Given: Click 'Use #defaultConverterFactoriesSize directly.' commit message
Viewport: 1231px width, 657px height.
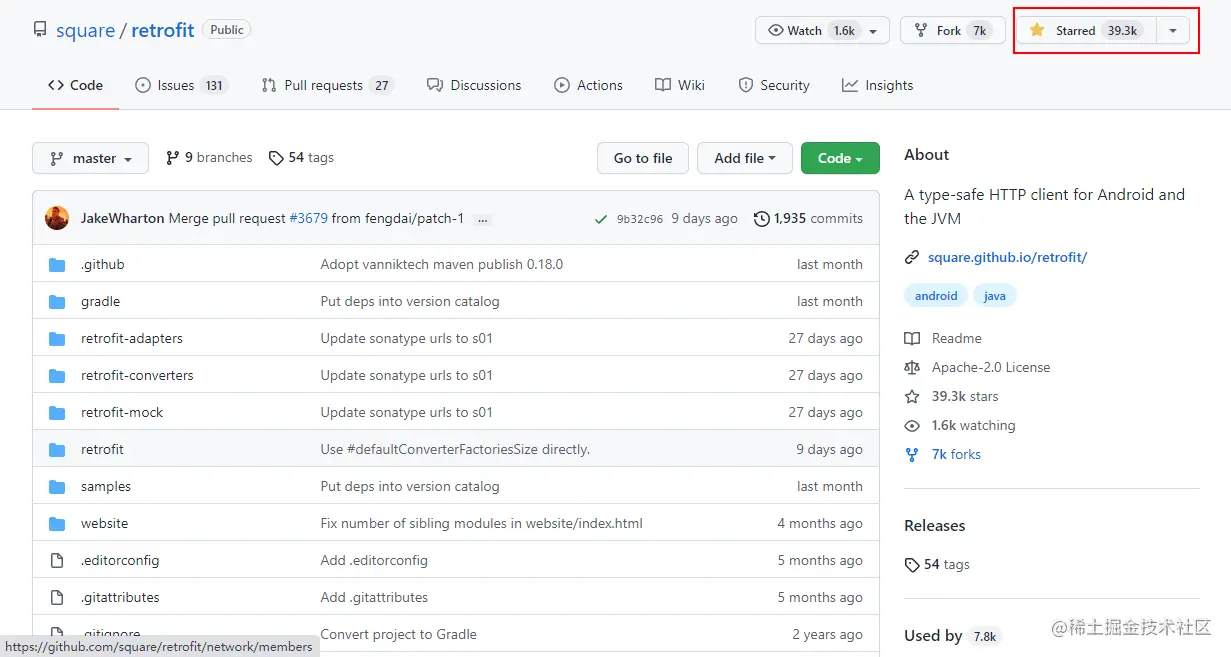Looking at the screenshot, I should pos(455,450).
